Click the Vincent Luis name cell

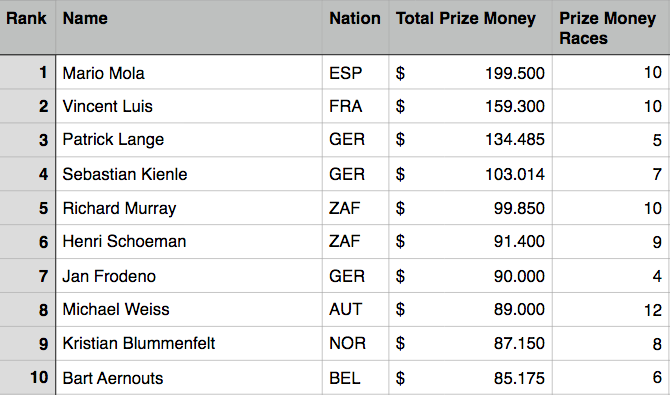[x=189, y=106]
